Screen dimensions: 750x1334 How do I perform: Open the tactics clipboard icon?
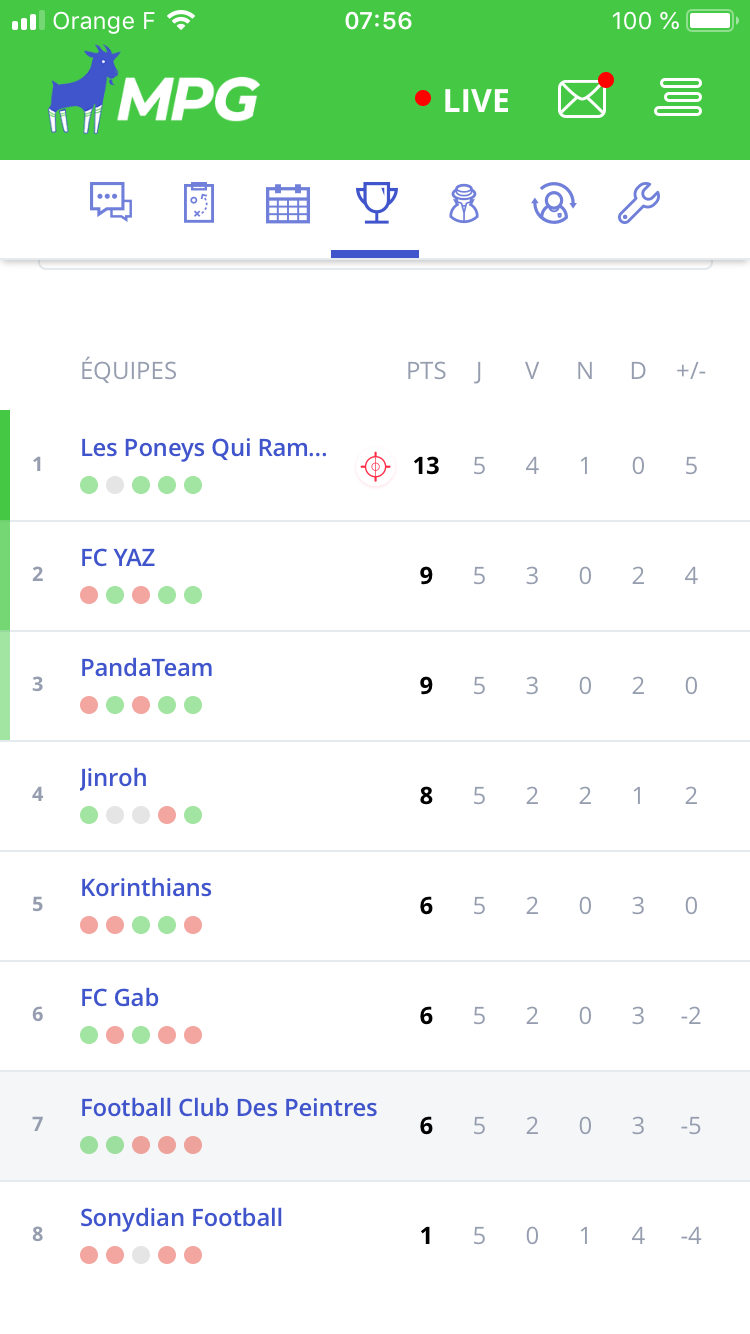(198, 203)
